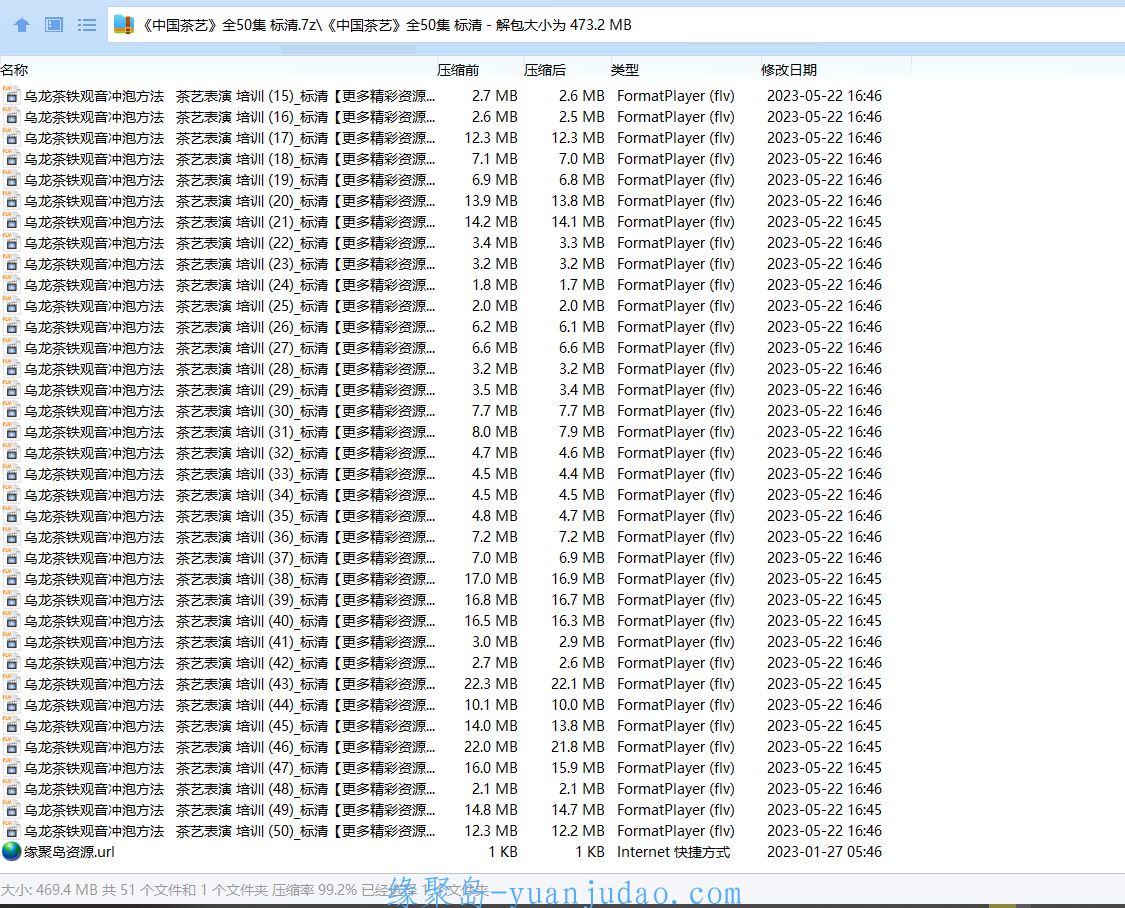The width and height of the screenshot is (1125, 908).
Task: Select the flv icon of 培训 (32) file
Action: coord(11,453)
